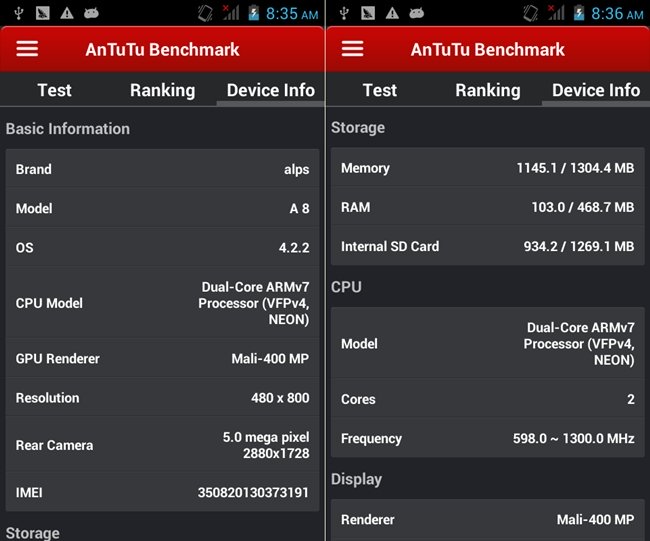Tap the GPU Renderer row
Screen dimensions: 650x541
(162, 358)
